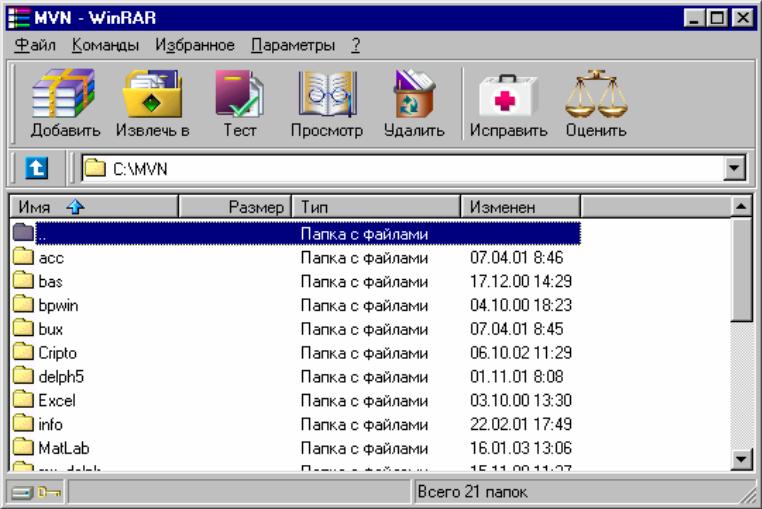Click the file list scroll up arrow
This screenshot has width=762, height=509.
click(x=741, y=207)
